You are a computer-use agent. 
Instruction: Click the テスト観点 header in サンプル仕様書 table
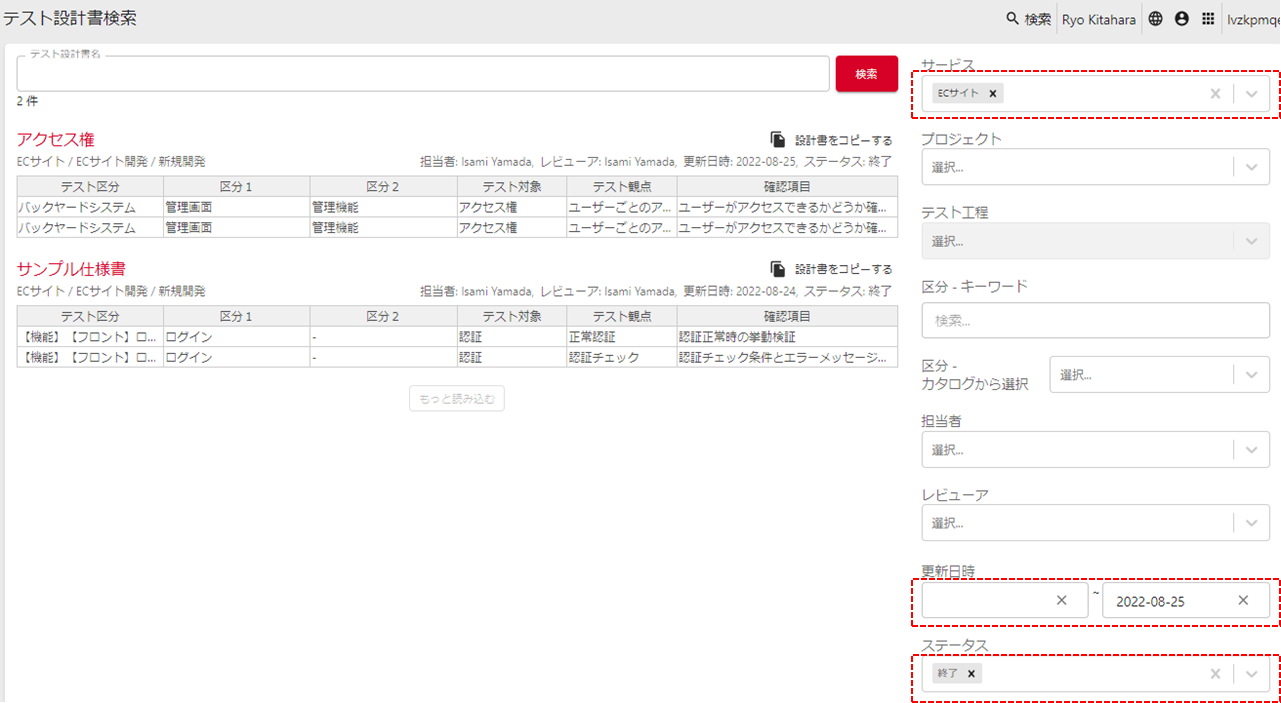click(x=621, y=316)
